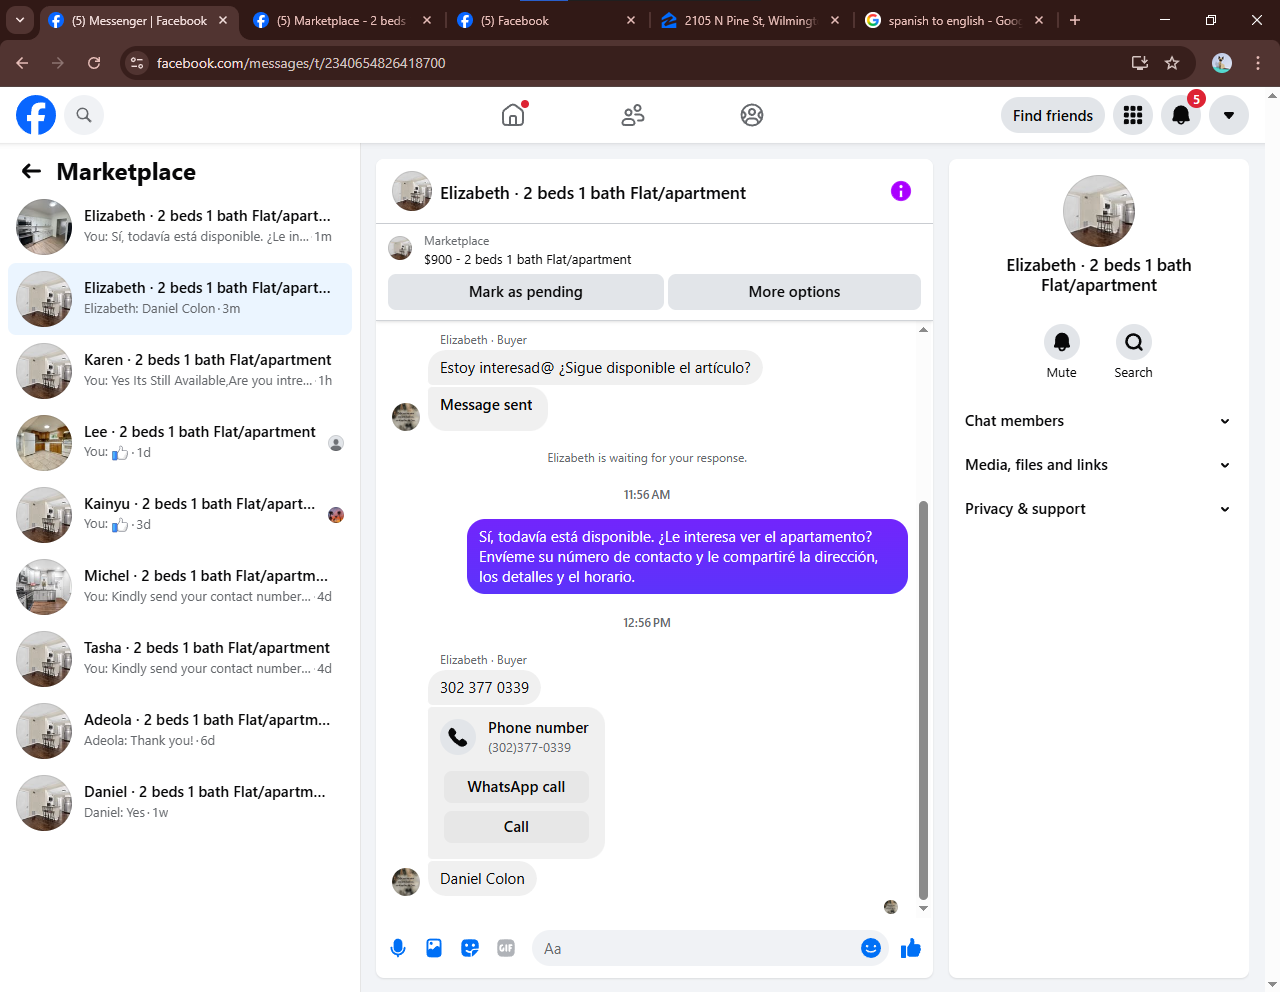Open the Friends icon in top navigation
Screen dimensions: 1280x992
pos(633,115)
